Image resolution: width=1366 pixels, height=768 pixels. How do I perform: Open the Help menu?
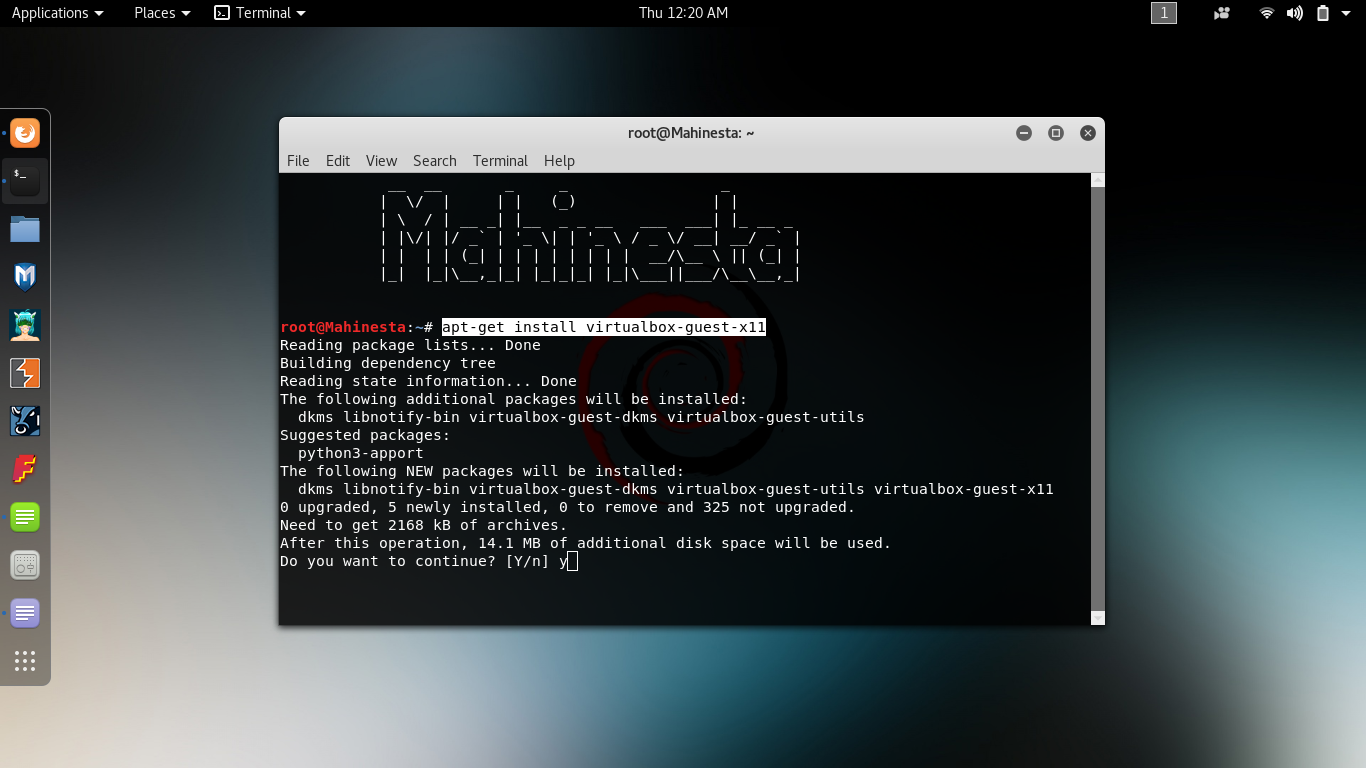559,161
